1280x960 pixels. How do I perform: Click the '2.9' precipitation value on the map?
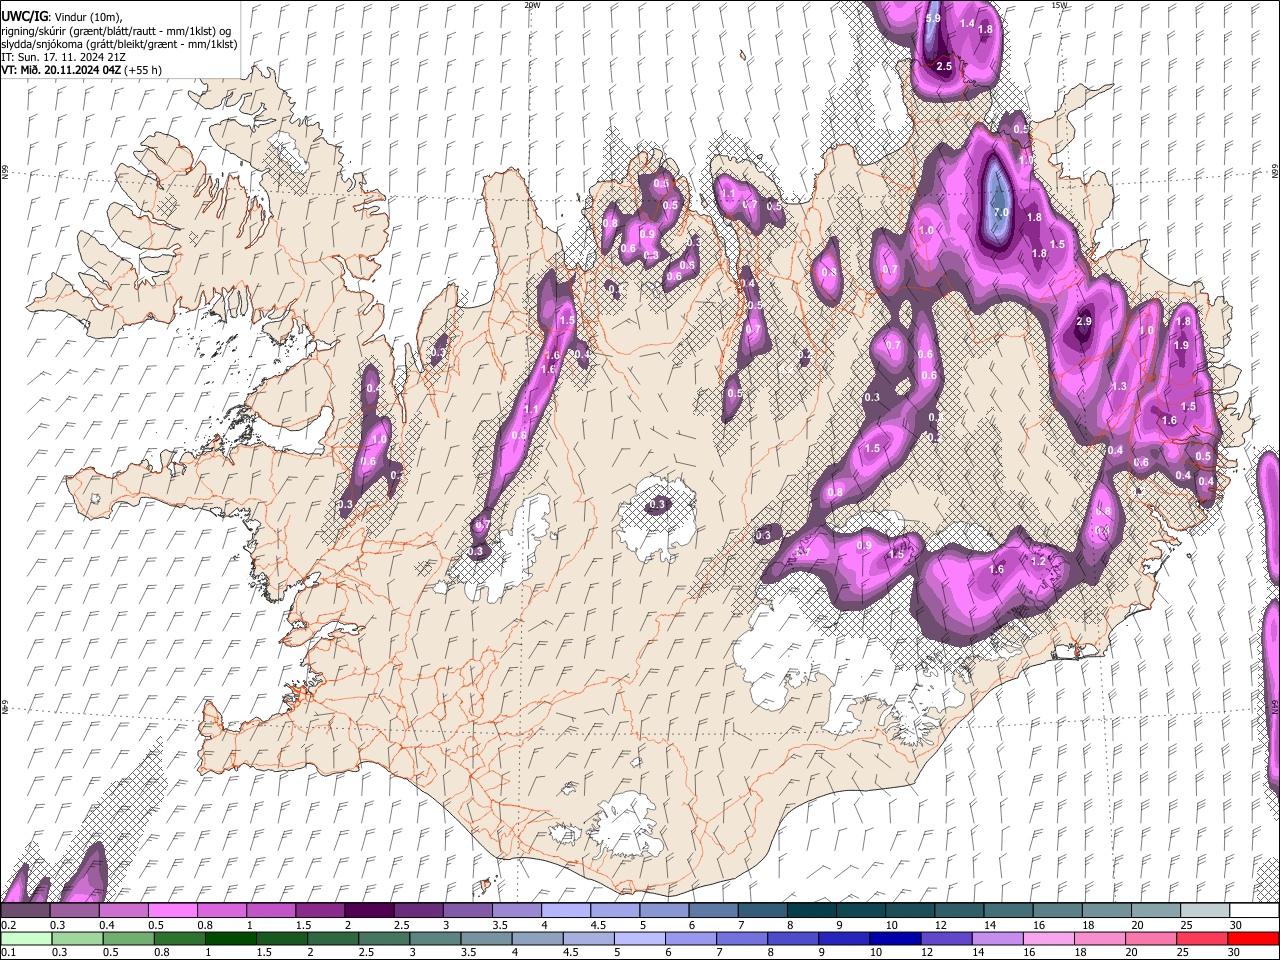(x=1084, y=322)
